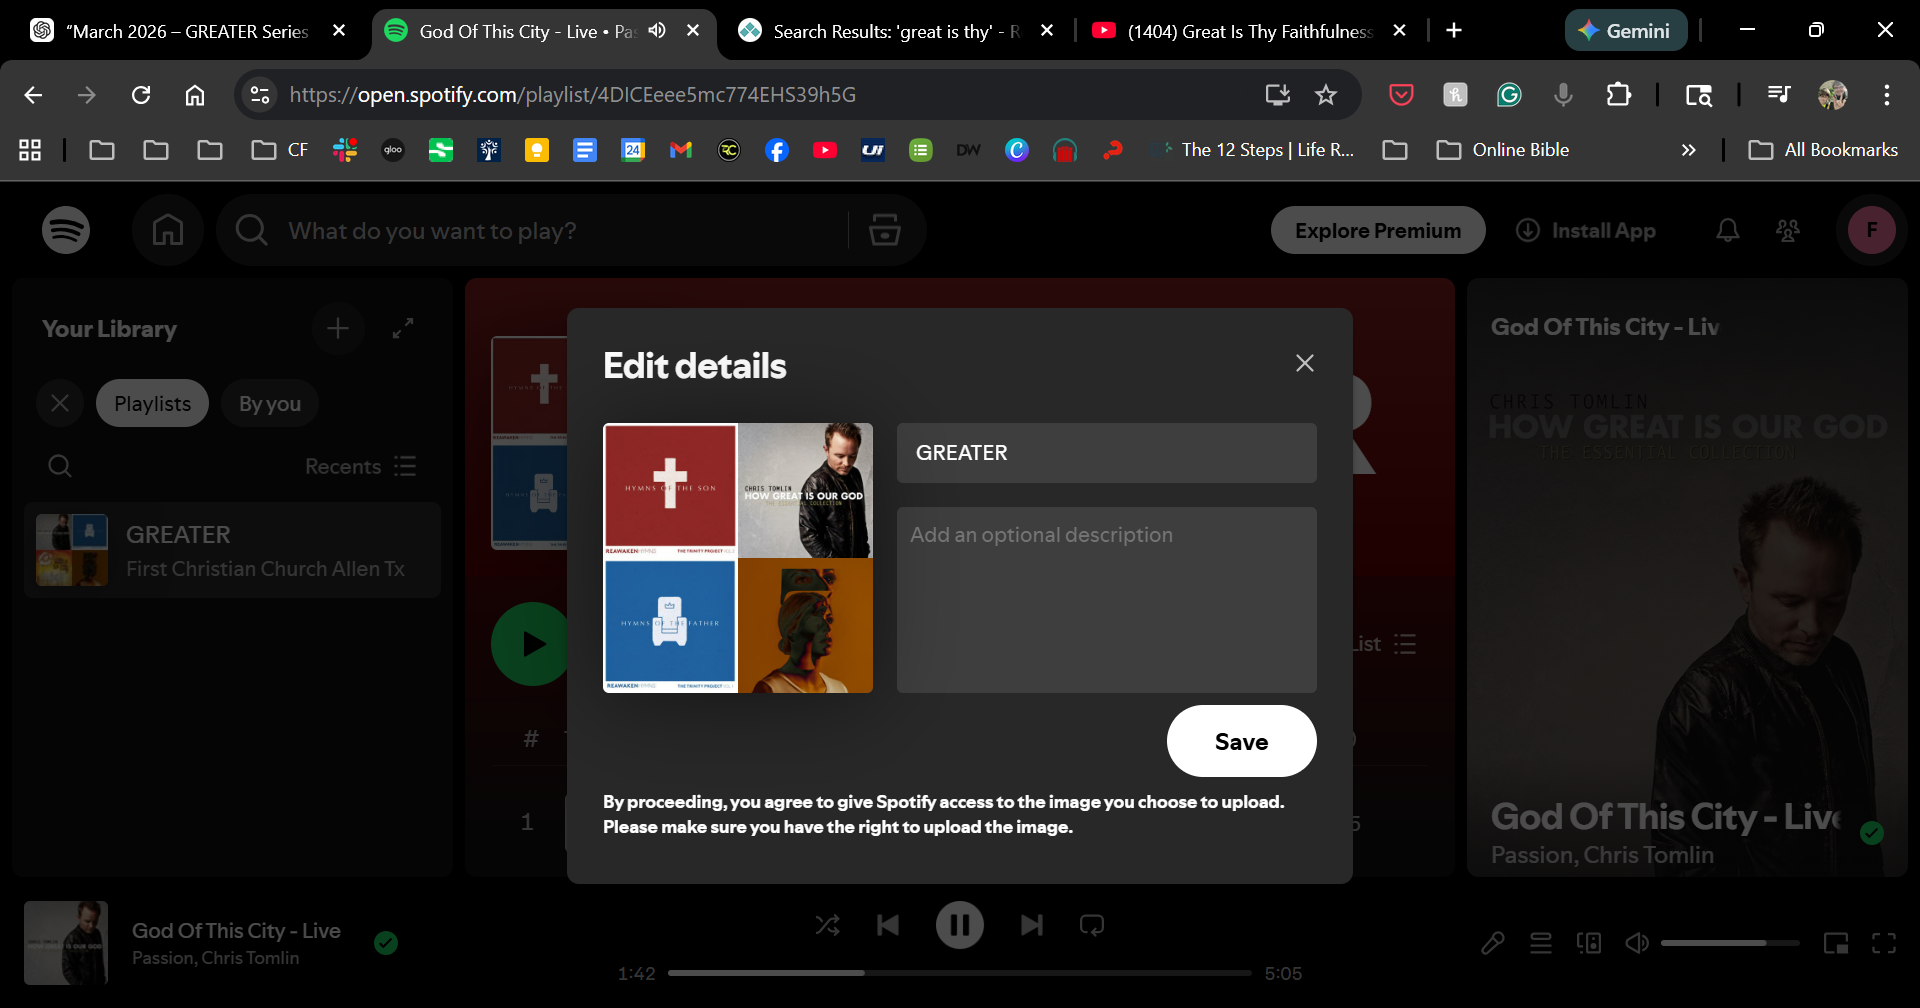The image size is (1920, 1008).
Task: Toggle shuffle playback
Action: point(827,925)
